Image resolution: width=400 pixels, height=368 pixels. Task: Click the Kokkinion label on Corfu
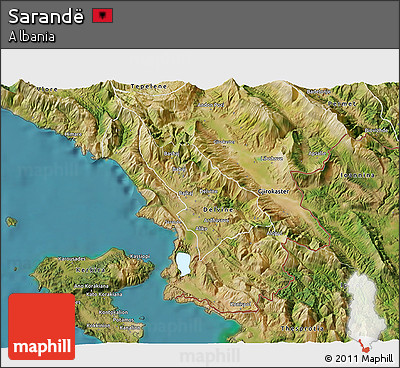pos(97,326)
